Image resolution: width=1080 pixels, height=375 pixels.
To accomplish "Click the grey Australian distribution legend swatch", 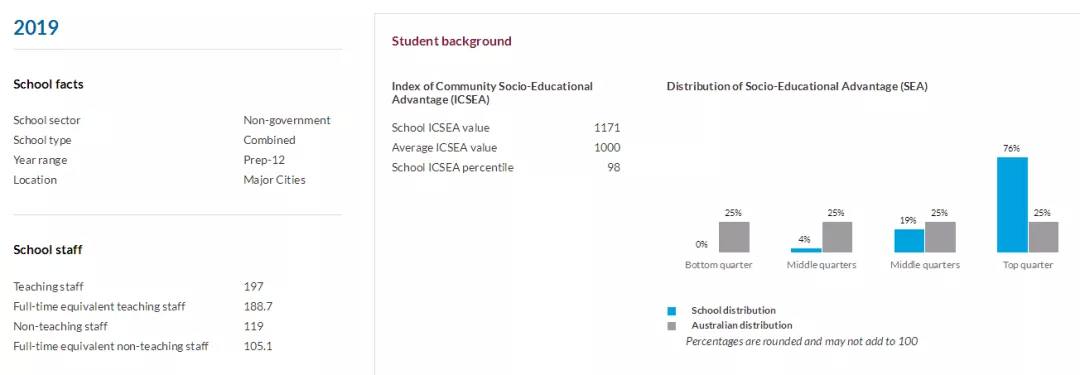I will pyautogui.click(x=672, y=325).
